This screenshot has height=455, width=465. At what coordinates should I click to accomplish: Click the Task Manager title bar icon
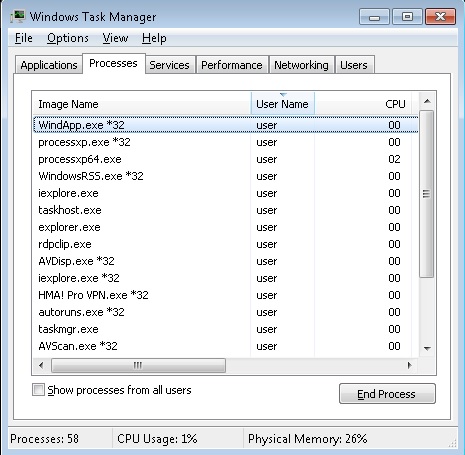click(18, 16)
